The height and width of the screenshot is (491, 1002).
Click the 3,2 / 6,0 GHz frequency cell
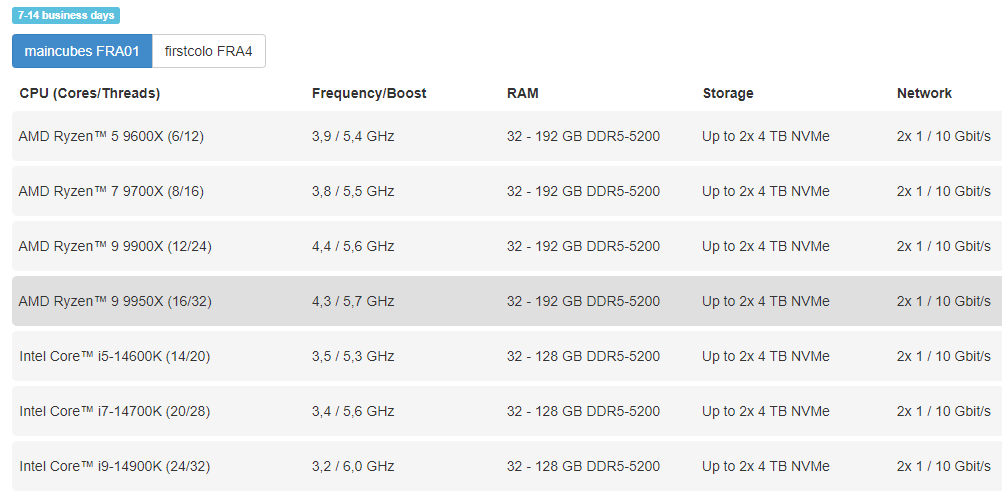353,466
